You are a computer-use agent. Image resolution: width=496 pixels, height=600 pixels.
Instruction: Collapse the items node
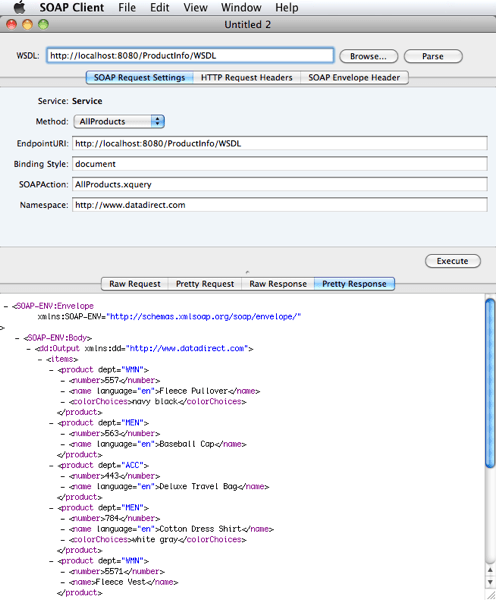pos(40,360)
